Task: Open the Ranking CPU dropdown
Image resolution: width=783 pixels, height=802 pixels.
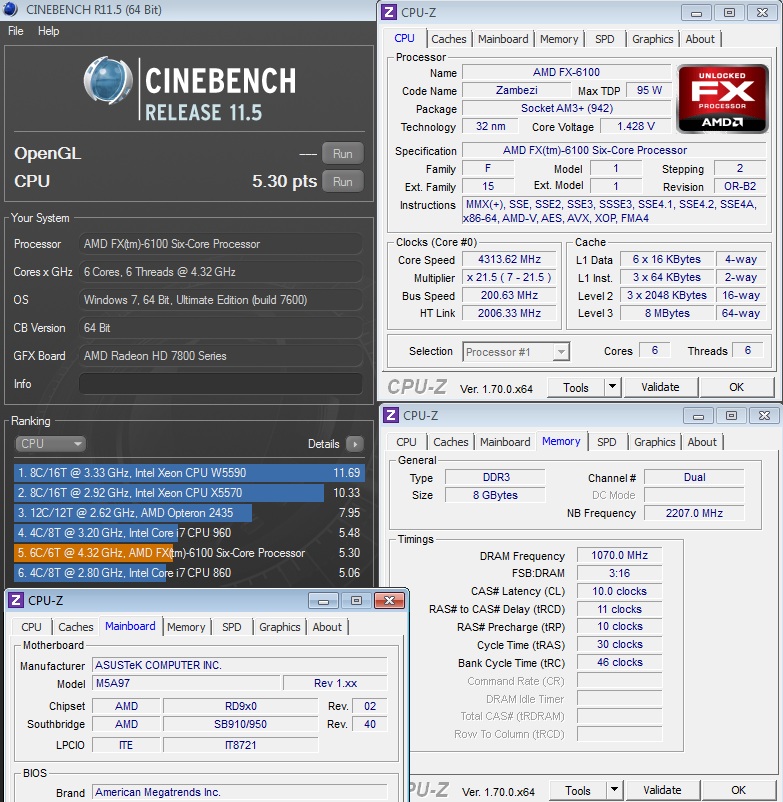Action: [50, 444]
